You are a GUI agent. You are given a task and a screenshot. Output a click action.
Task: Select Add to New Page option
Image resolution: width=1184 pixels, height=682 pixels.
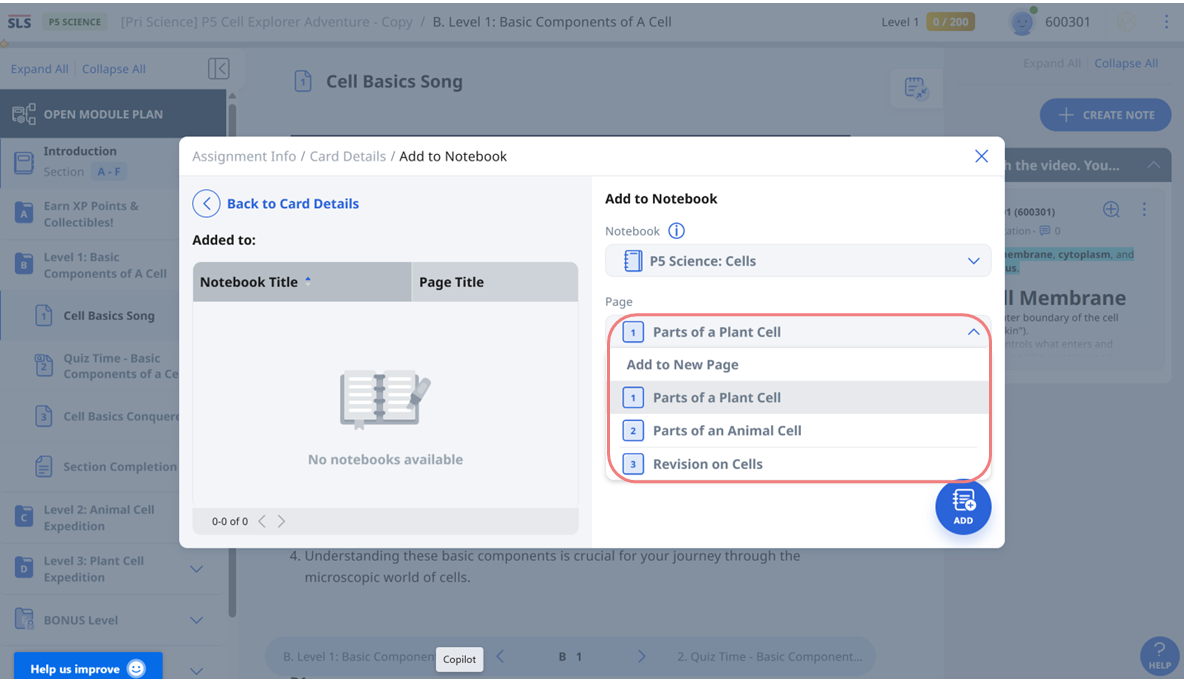coord(682,365)
